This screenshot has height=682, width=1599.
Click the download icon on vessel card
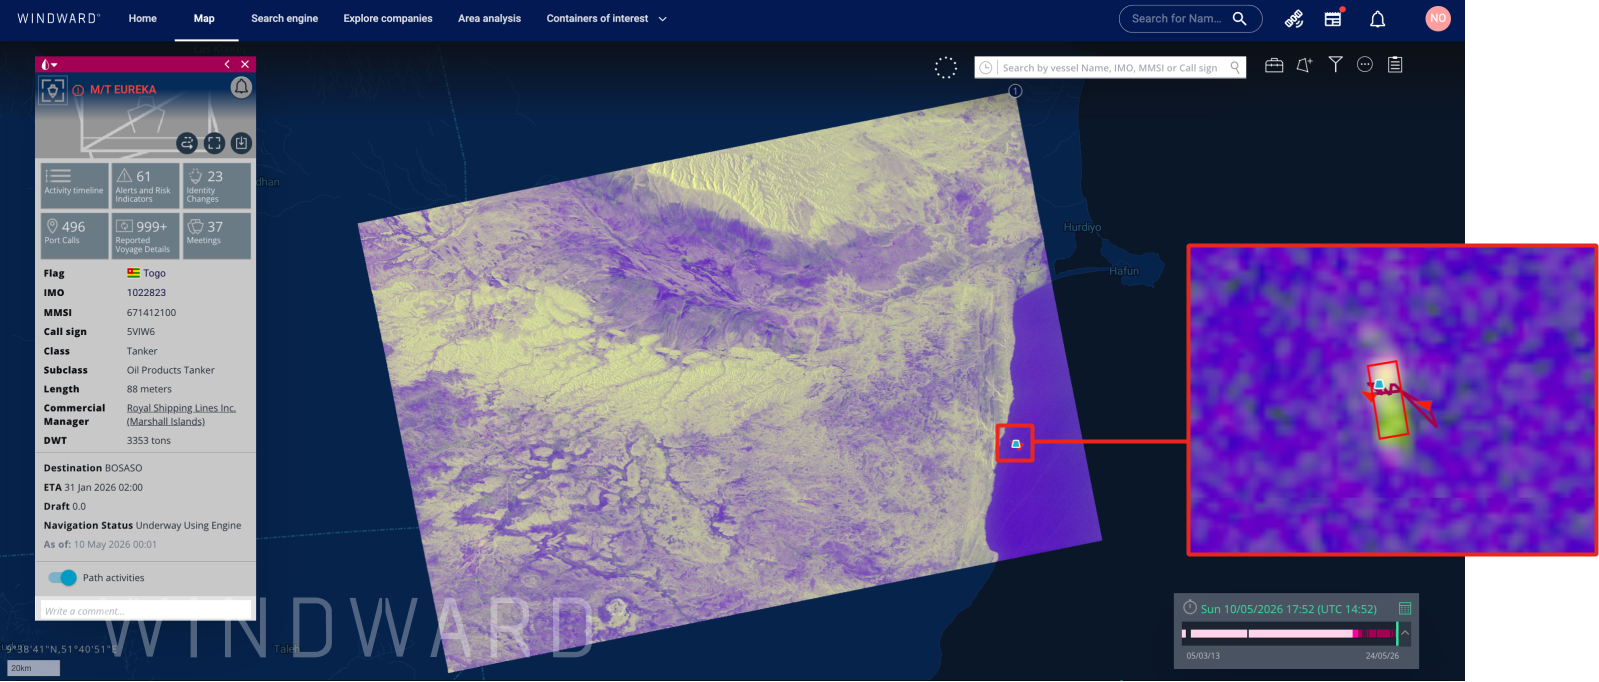pos(241,143)
